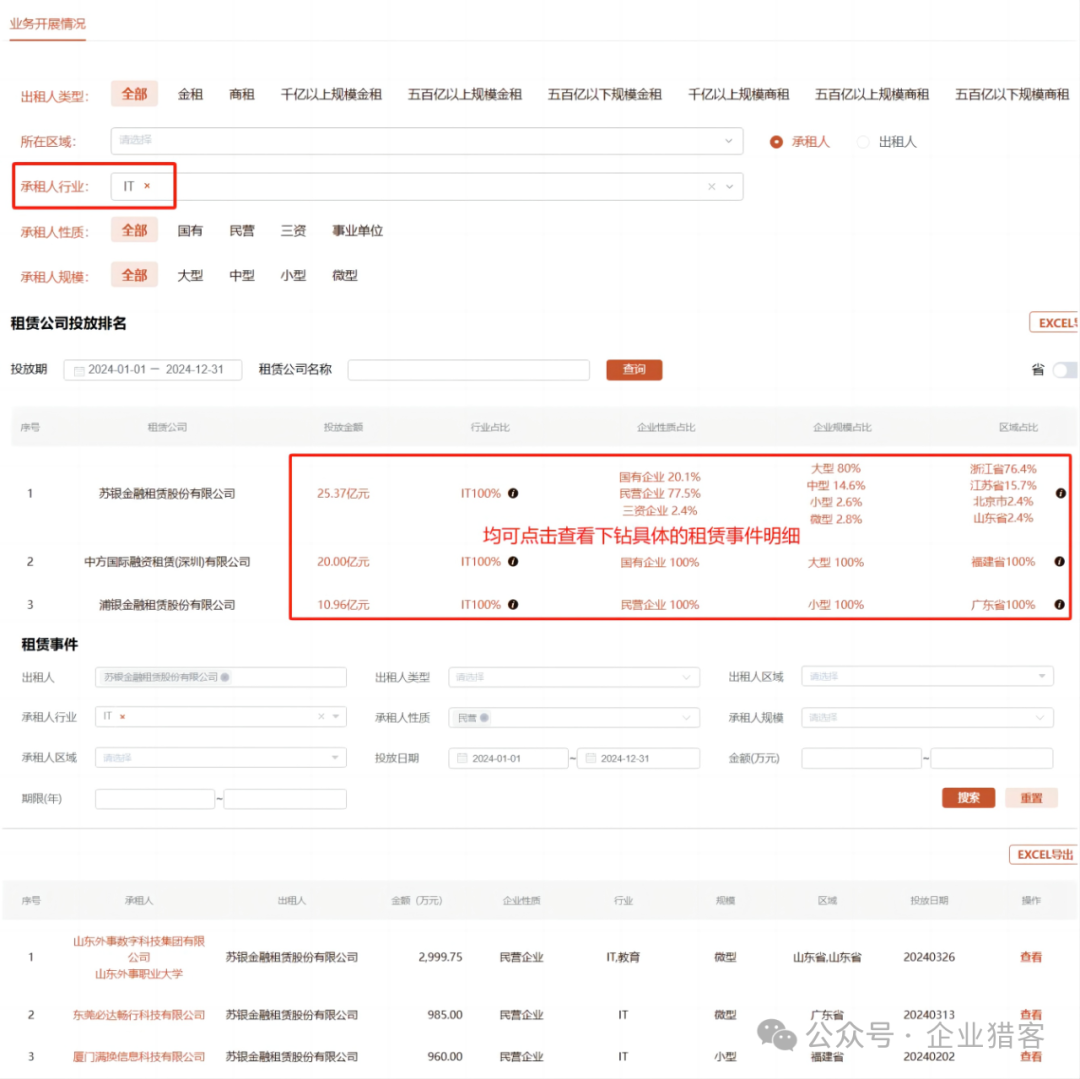The width and height of the screenshot is (1080, 1079).
Task: Remove IT tag in 租赁事件 承租人行业 field
Action: 123,717
